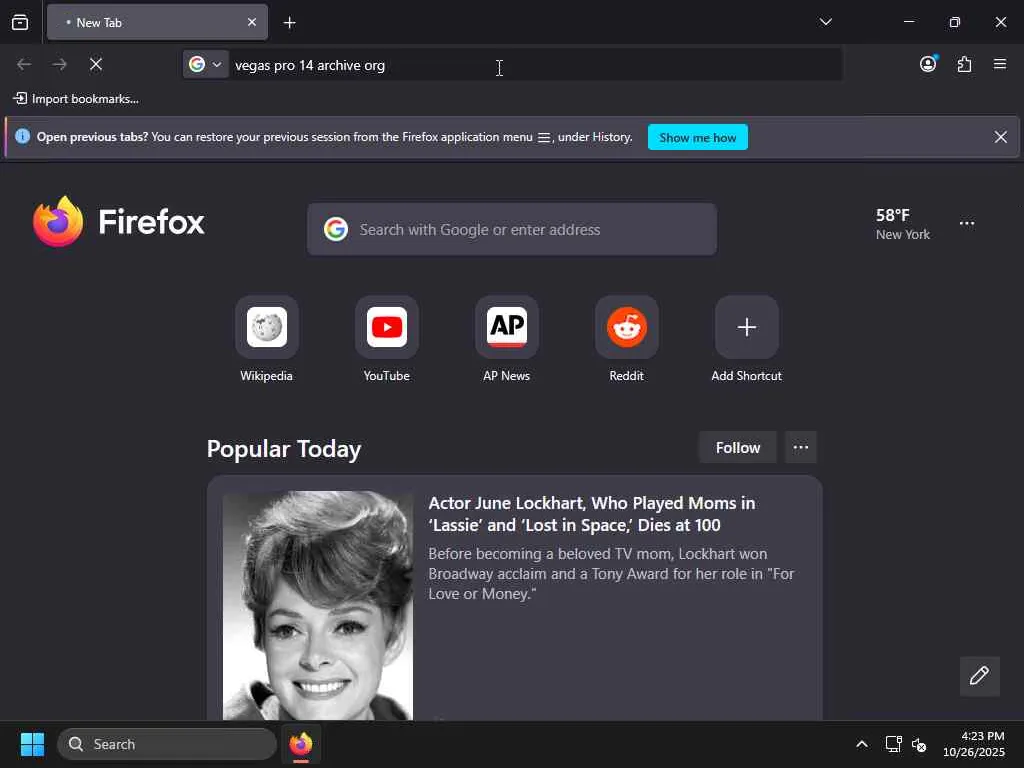Open Popular Today more options menu
The width and height of the screenshot is (1024, 768).
coord(801,447)
